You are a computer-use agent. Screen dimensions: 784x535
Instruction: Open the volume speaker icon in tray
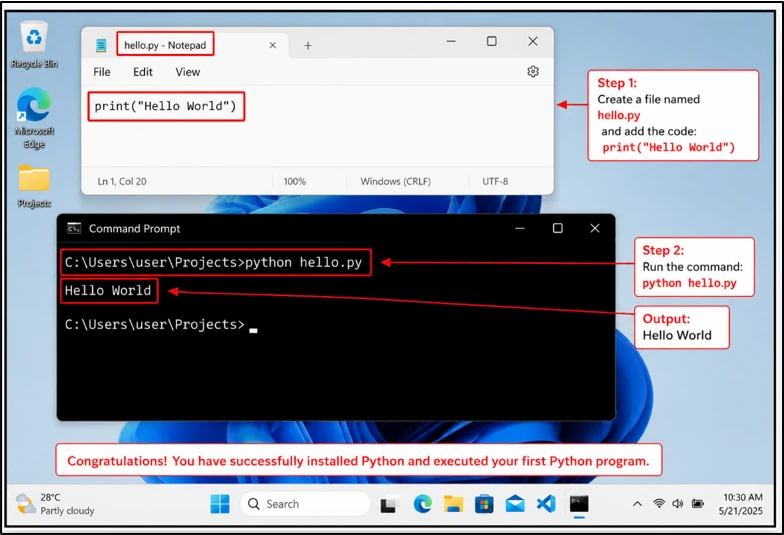678,504
